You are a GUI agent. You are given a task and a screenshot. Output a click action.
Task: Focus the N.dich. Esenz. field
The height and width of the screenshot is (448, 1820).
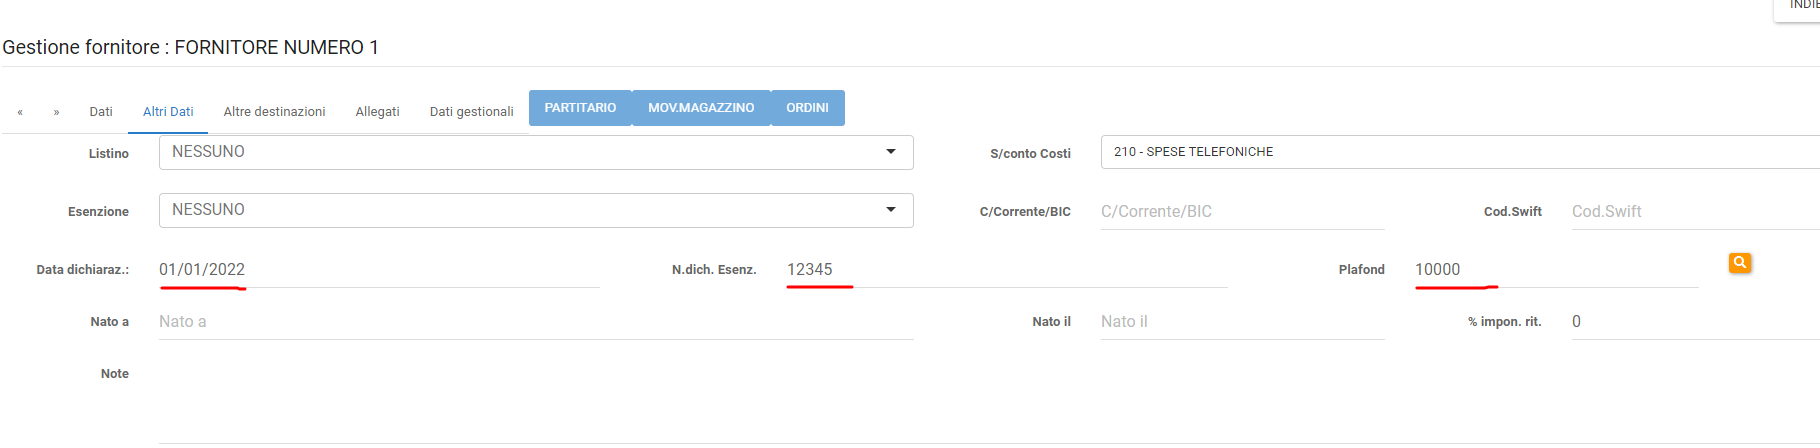coord(1005,270)
